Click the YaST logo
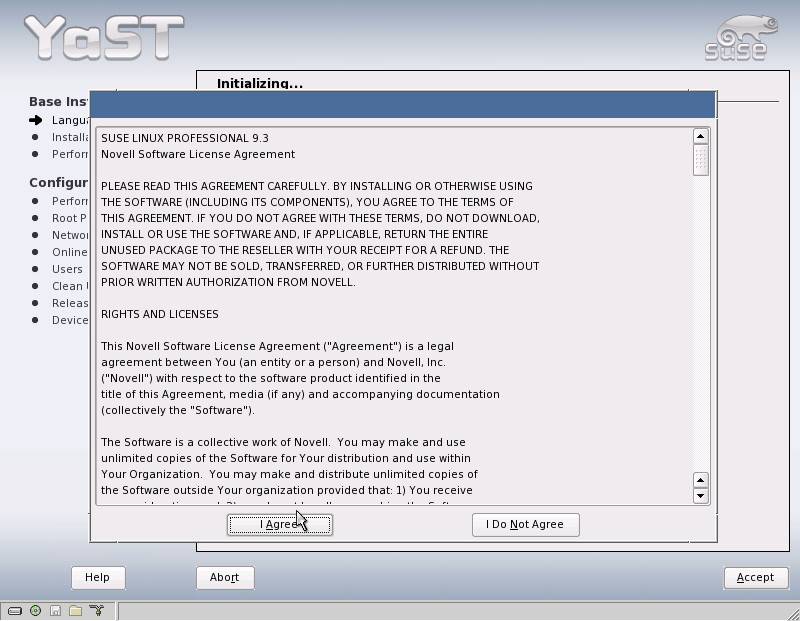The width and height of the screenshot is (800, 621). click(x=104, y=37)
